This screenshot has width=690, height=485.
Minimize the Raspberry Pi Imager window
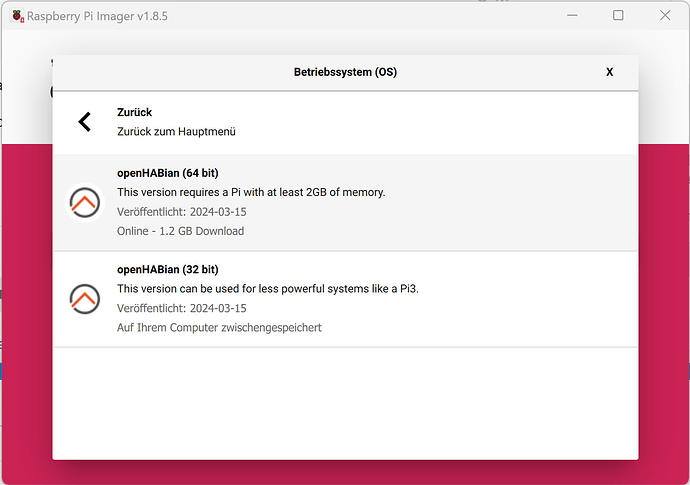coord(572,15)
